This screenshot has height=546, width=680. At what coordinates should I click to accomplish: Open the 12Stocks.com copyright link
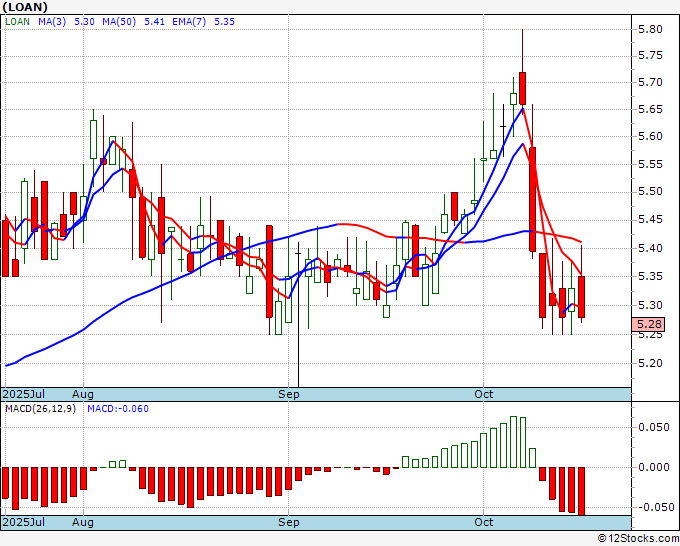click(638, 539)
